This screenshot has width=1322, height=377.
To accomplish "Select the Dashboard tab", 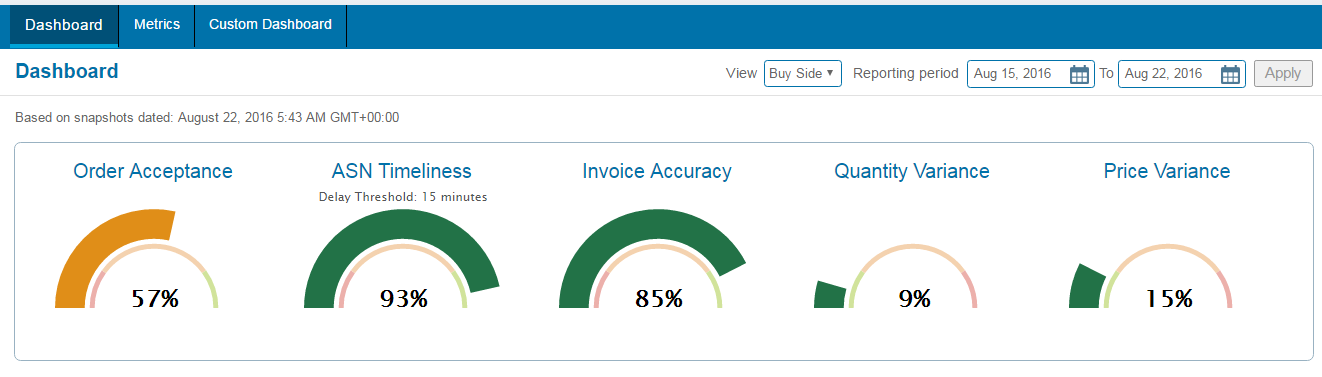I will click(64, 25).
